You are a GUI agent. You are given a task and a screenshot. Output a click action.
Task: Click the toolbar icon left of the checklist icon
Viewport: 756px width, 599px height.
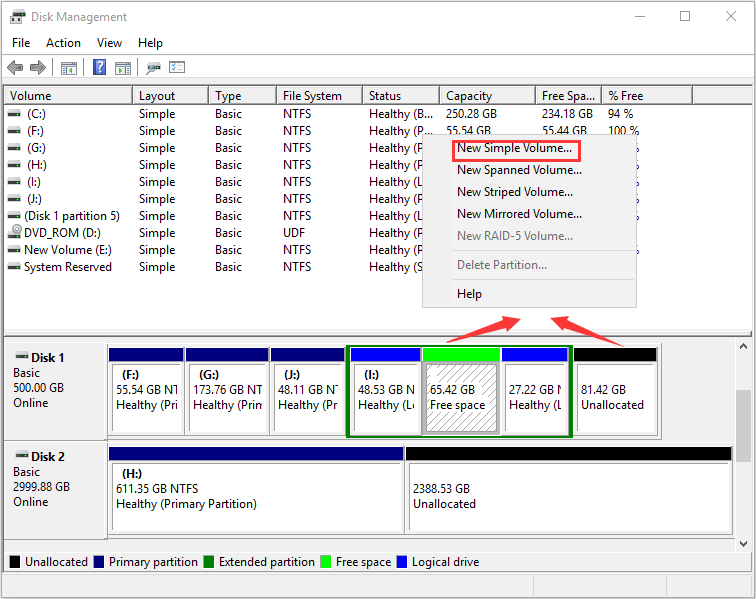(153, 68)
